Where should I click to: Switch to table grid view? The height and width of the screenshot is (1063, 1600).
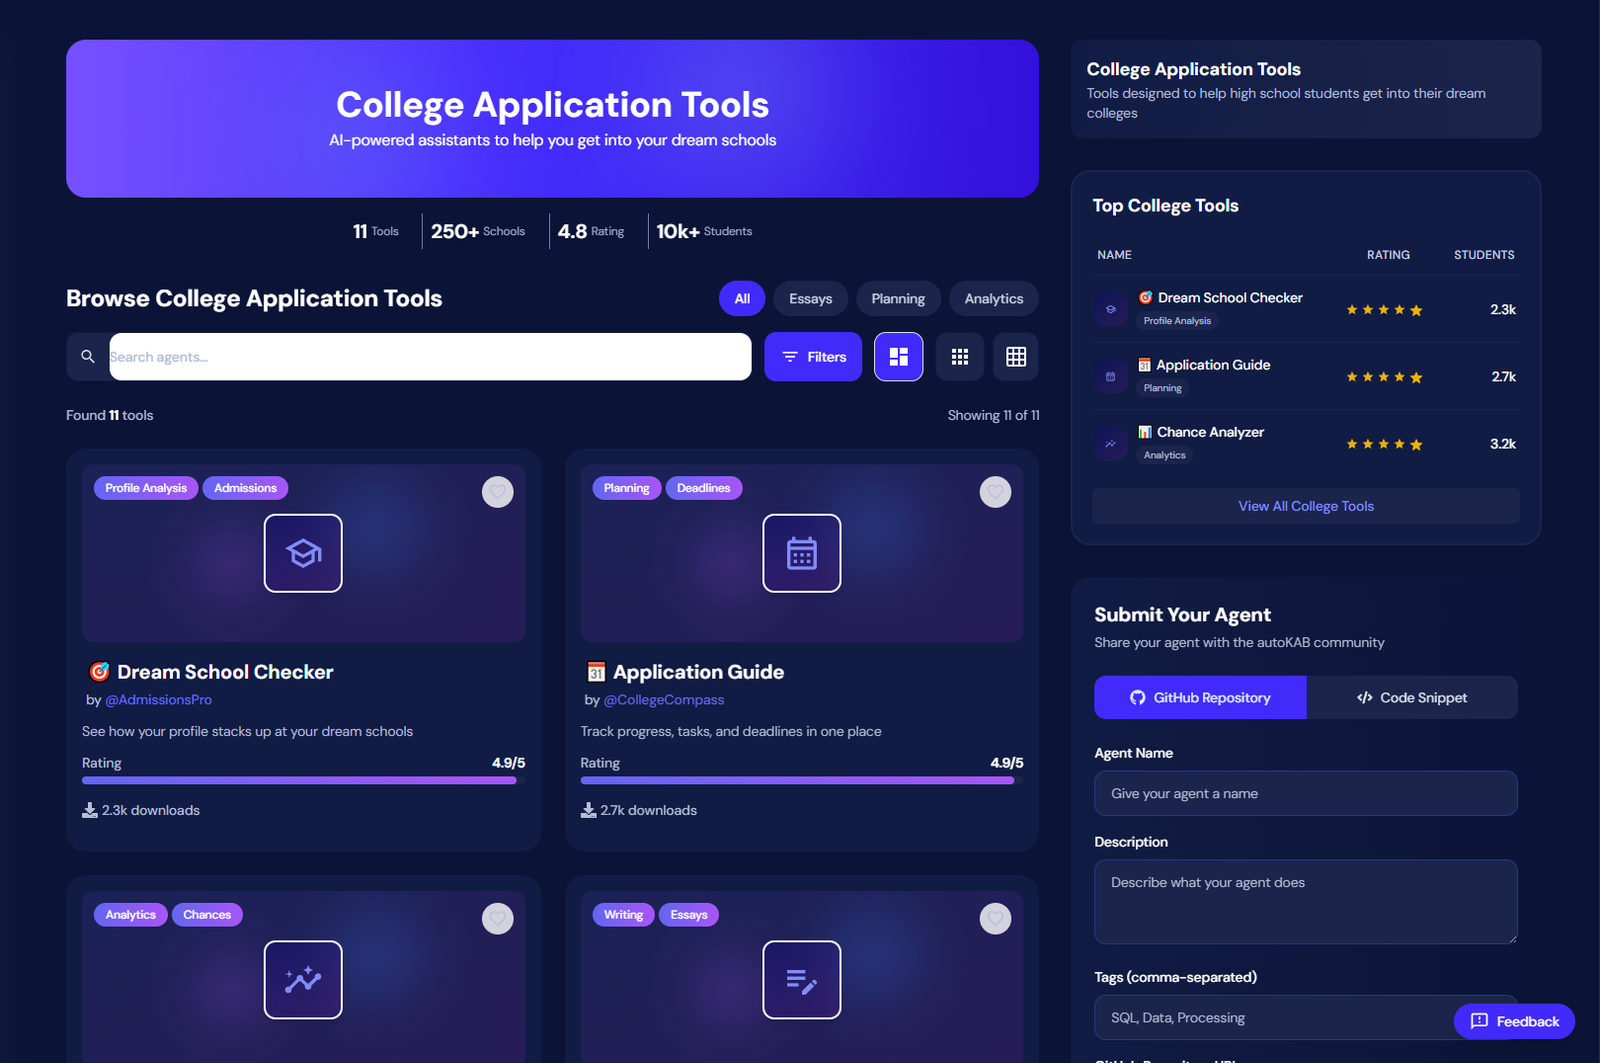pos(1016,357)
